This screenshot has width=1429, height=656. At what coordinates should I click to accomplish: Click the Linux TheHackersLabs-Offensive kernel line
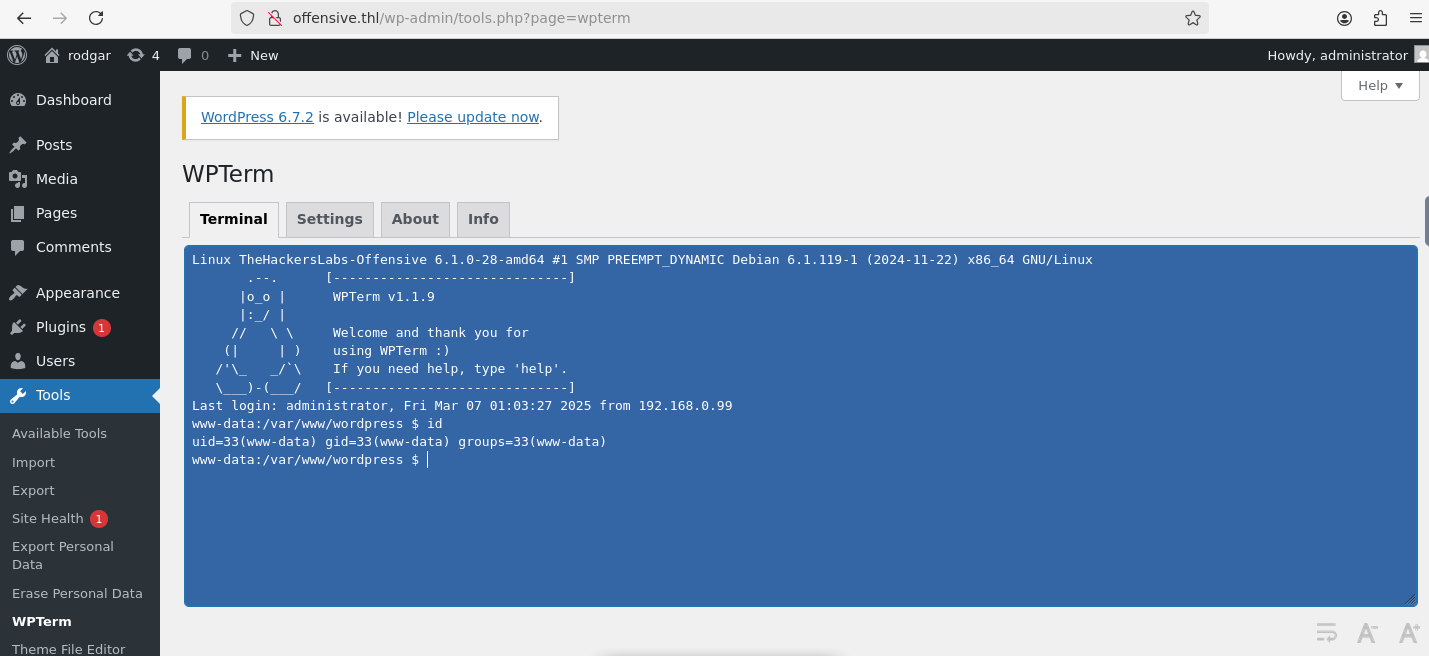tap(642, 260)
